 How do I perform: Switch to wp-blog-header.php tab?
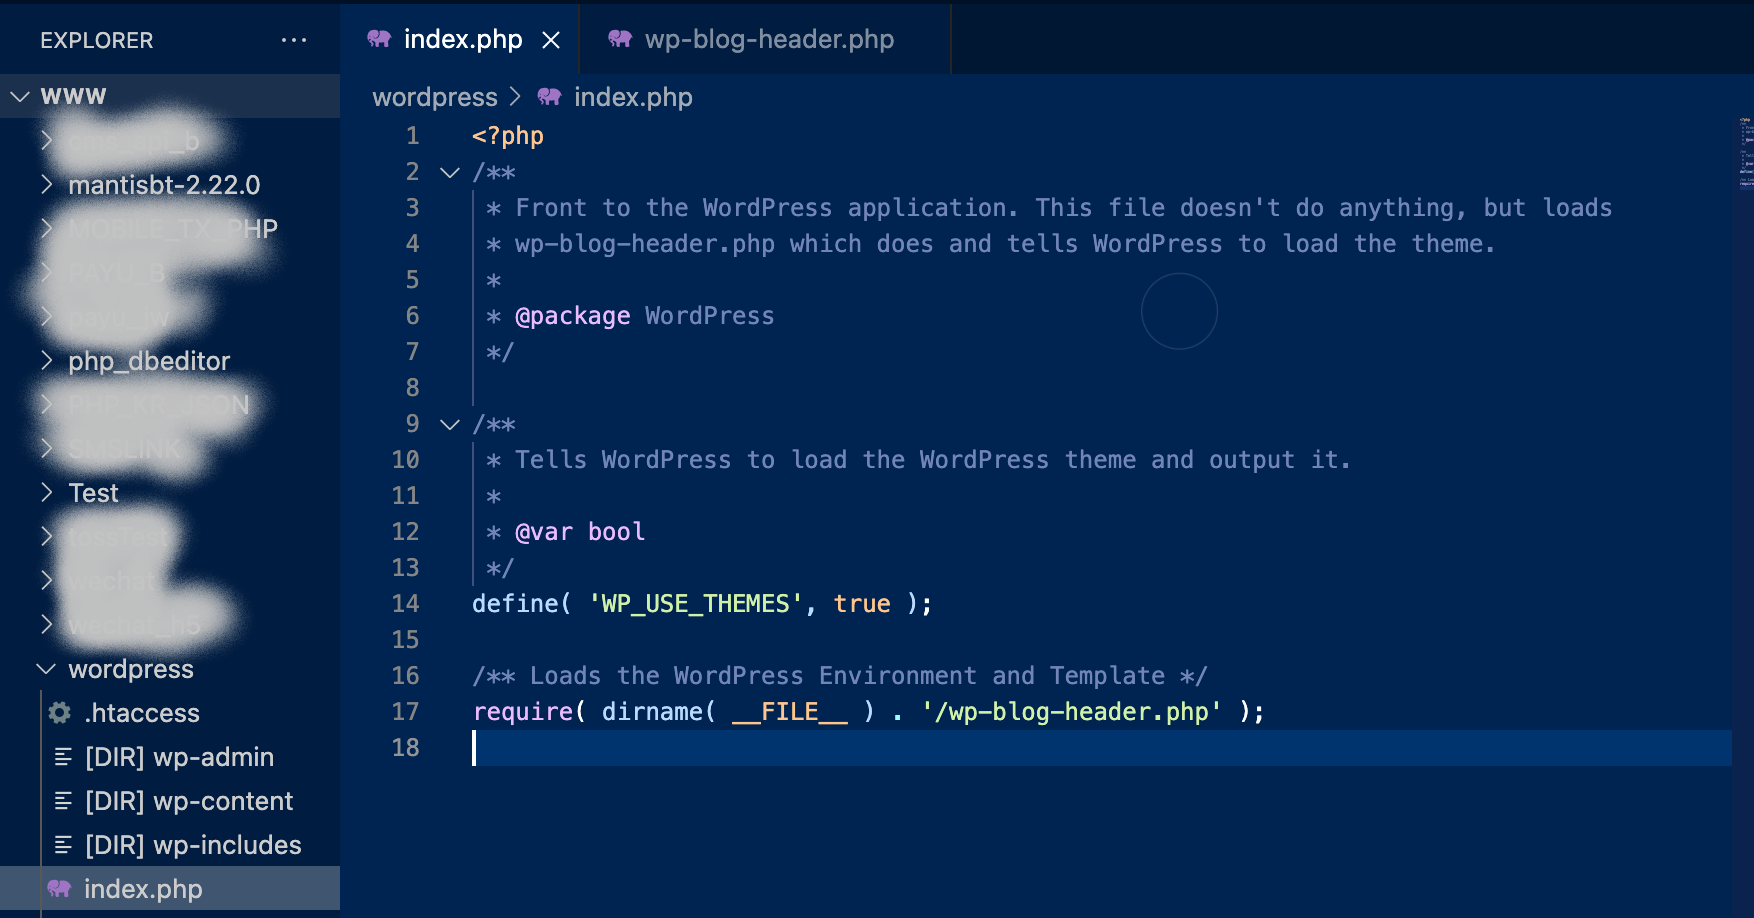765,39
